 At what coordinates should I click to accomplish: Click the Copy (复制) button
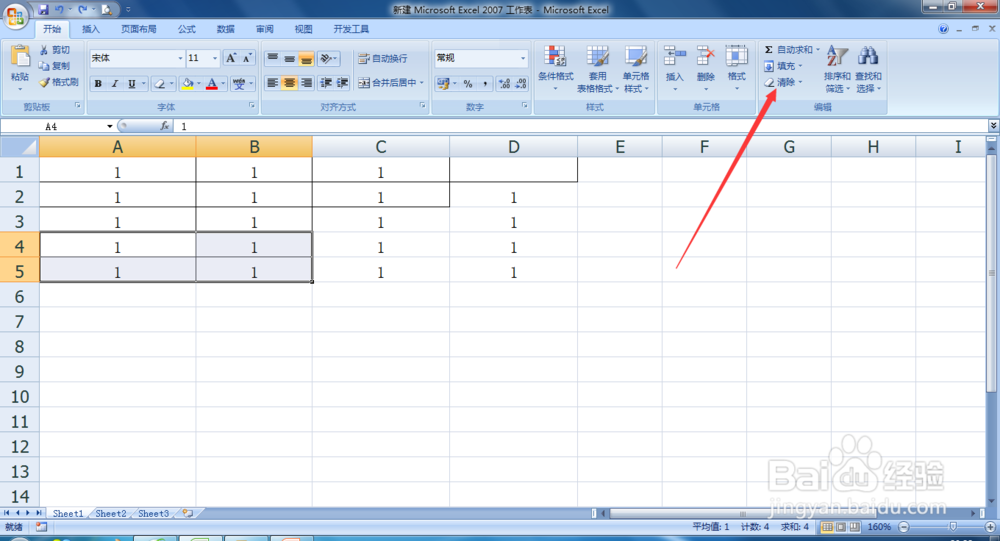(54, 66)
